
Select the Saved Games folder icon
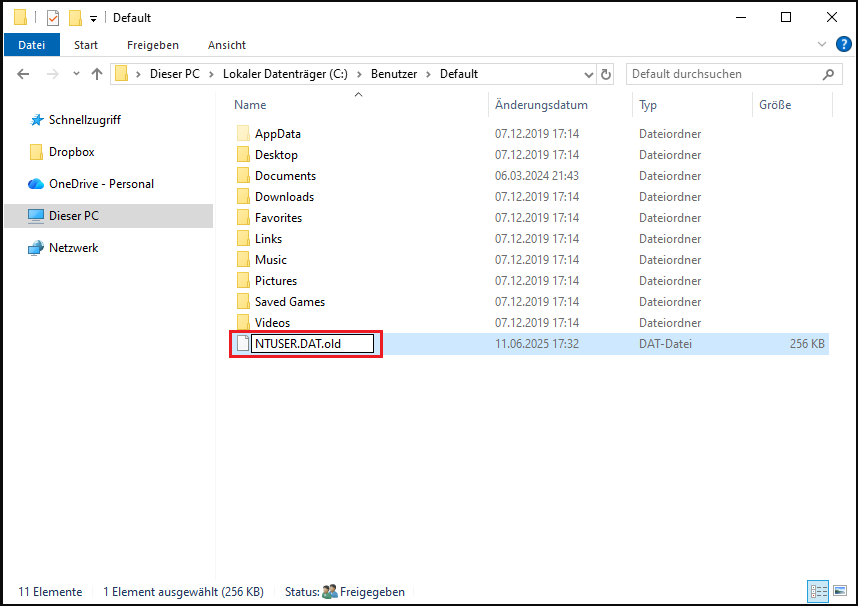[244, 302]
